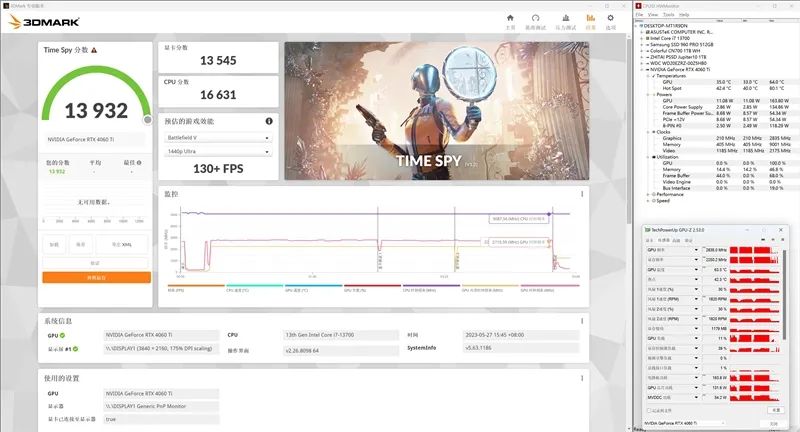Image resolution: width=800 pixels, height=432 pixels.
Task: Select the Video Engine utilization row
Action: pos(677,182)
